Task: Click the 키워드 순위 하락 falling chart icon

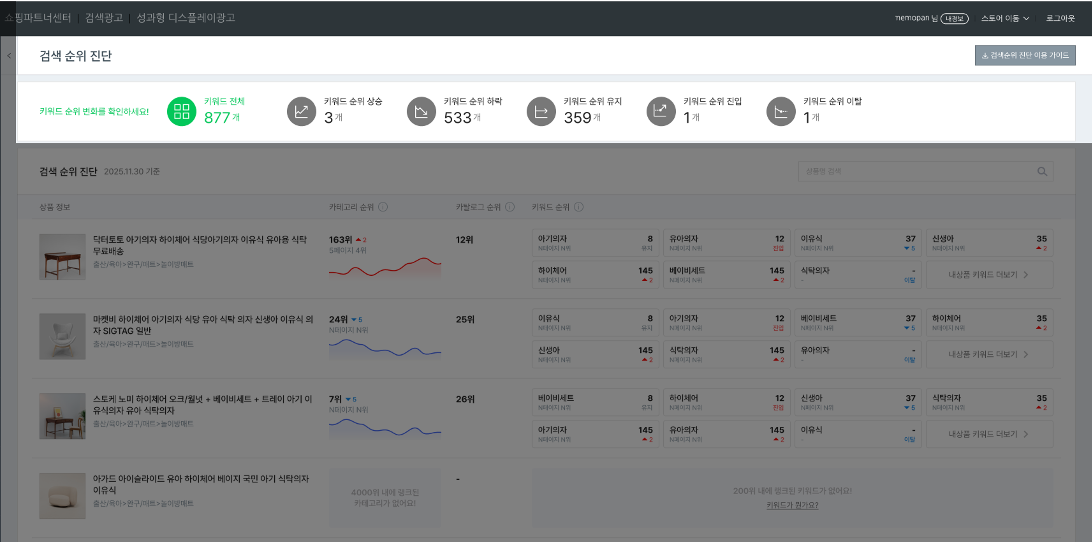Action: (x=421, y=112)
